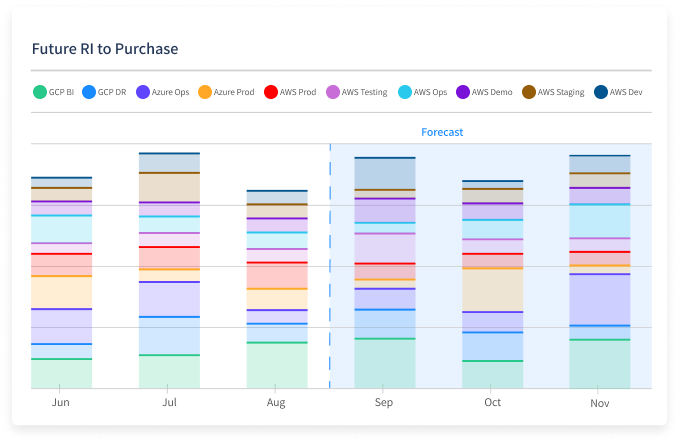Select the AWS Testing segment in Sep bar
Screen dimensions: 679x443
click(385, 248)
